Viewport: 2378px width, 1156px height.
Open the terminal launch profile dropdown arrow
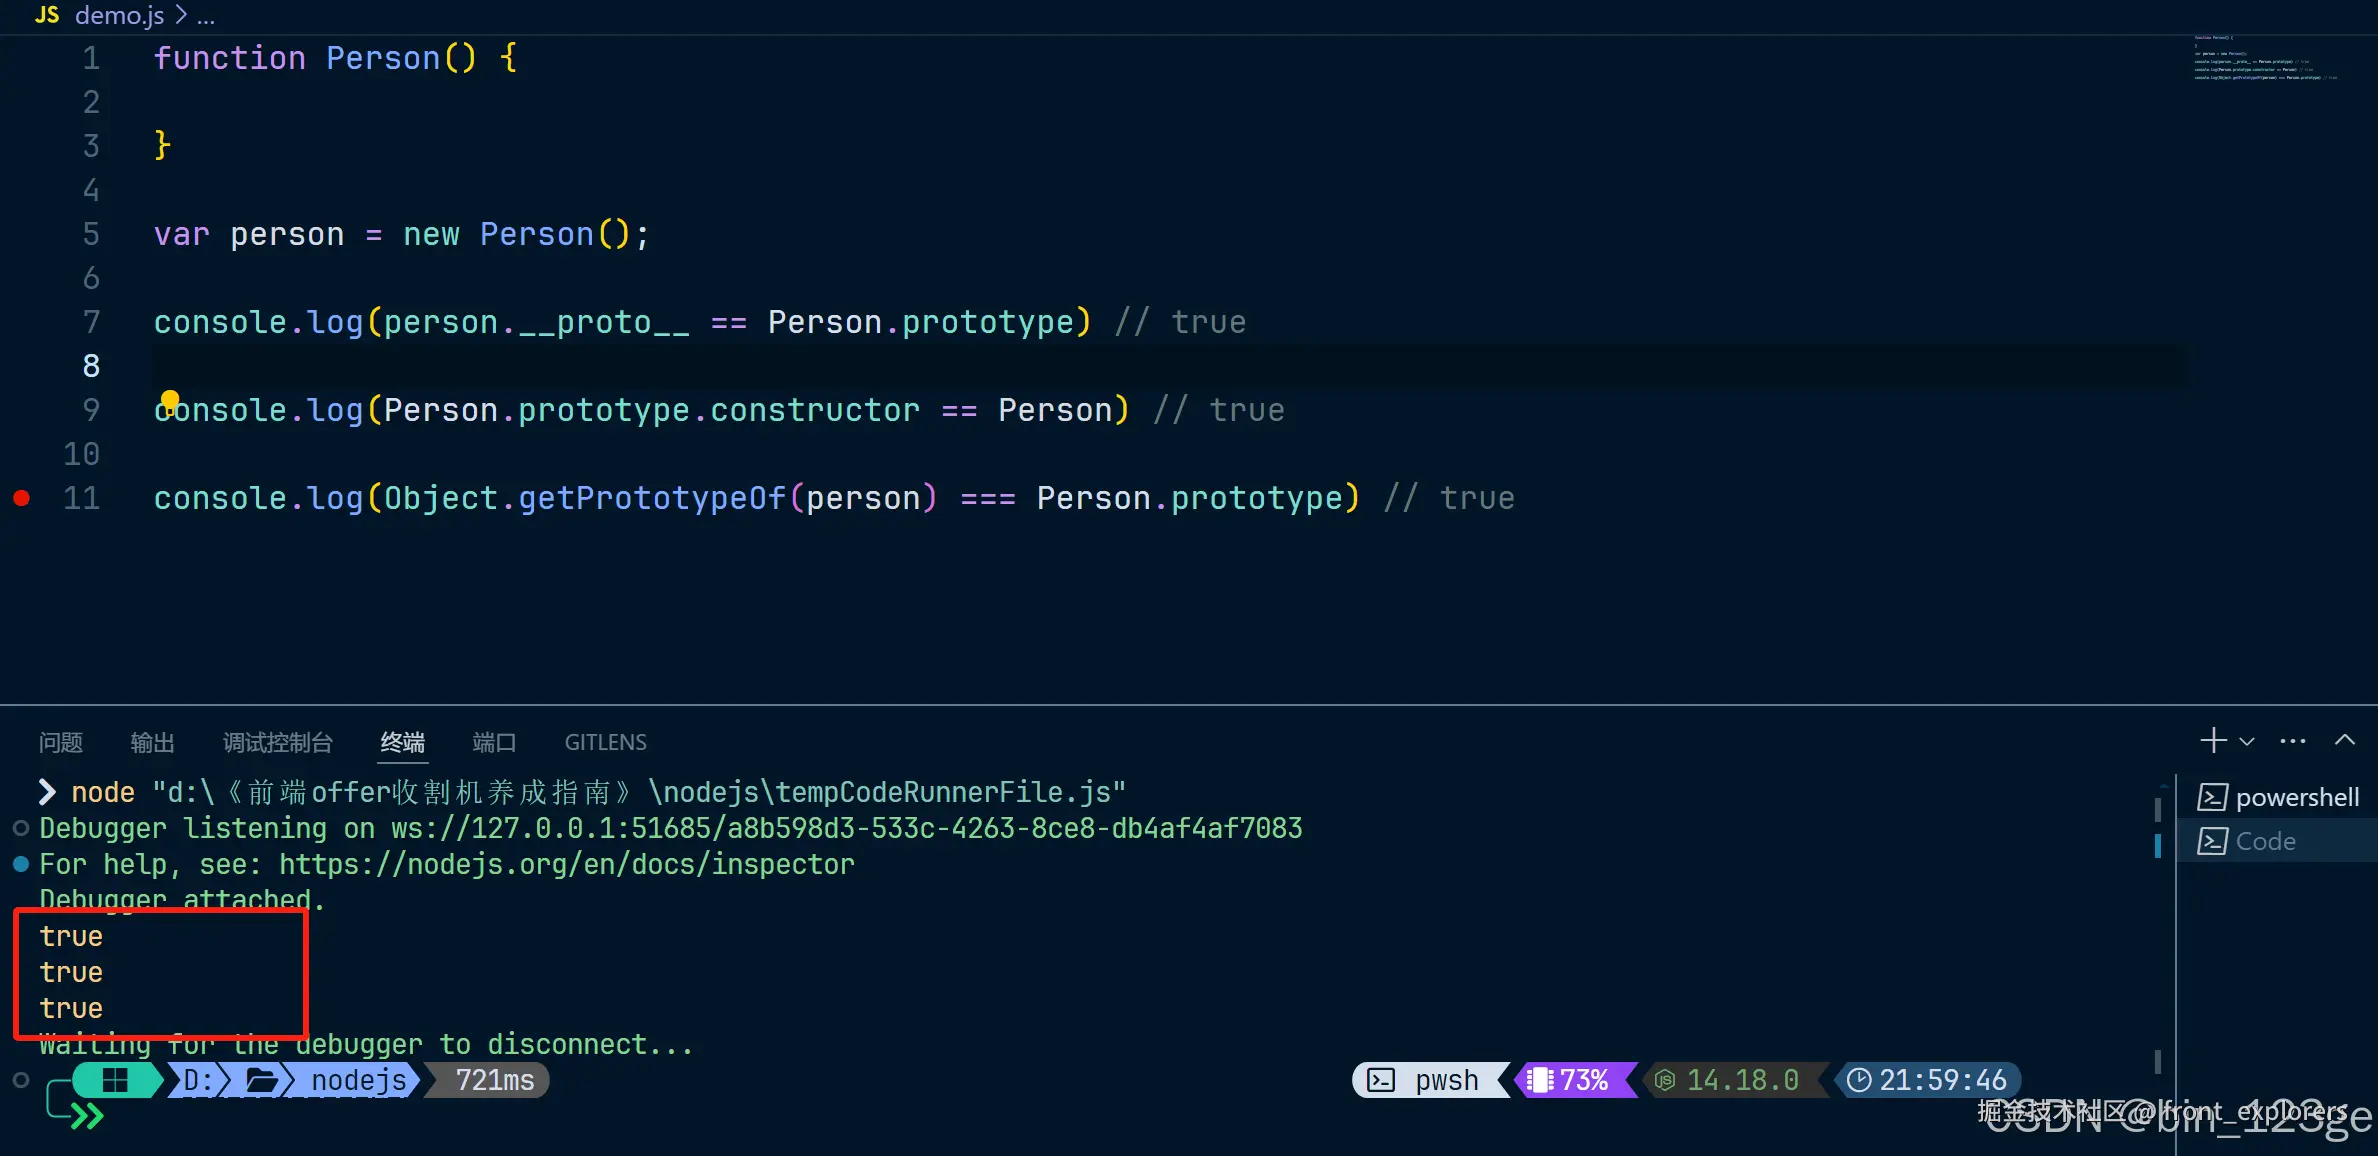tap(2247, 741)
